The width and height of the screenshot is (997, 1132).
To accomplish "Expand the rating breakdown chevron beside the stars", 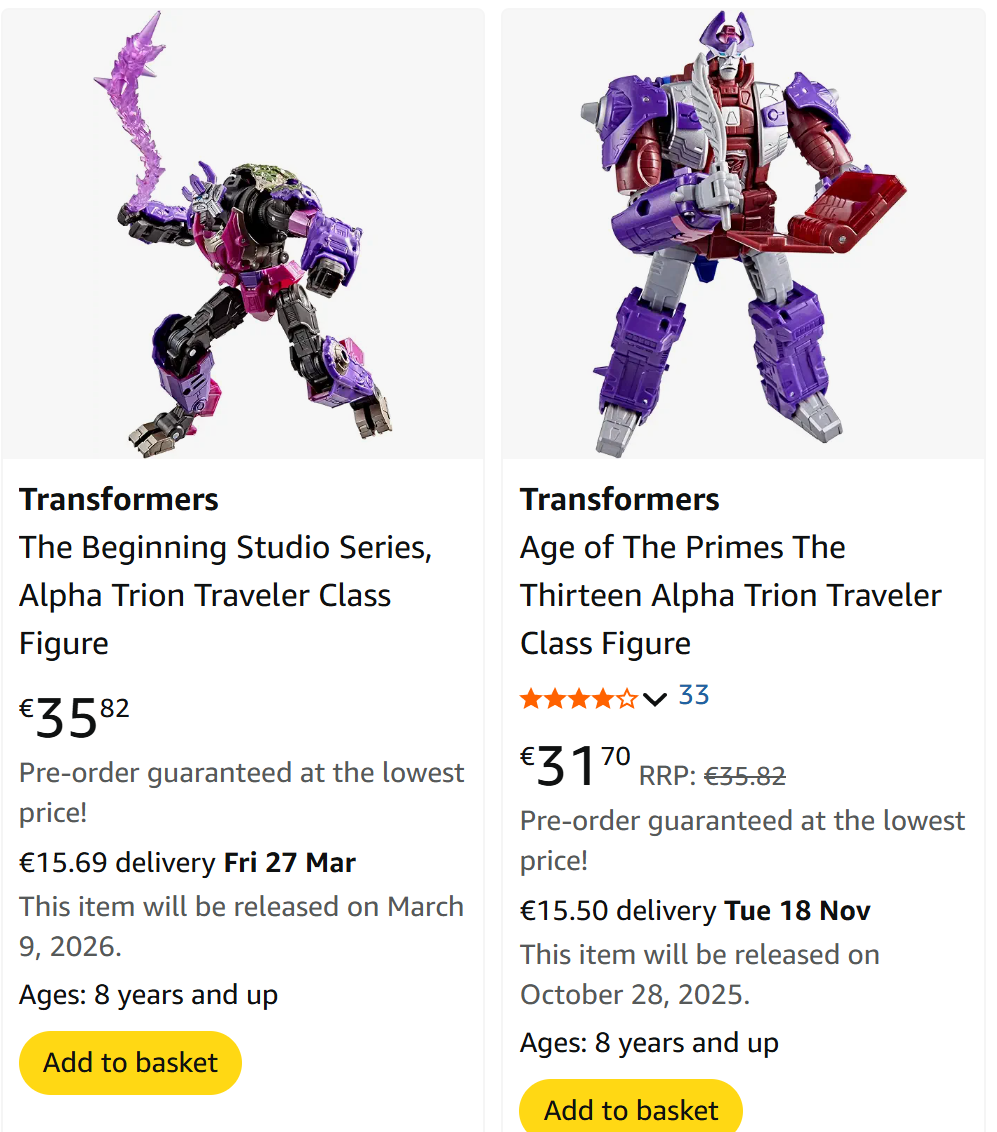I will 655,698.
